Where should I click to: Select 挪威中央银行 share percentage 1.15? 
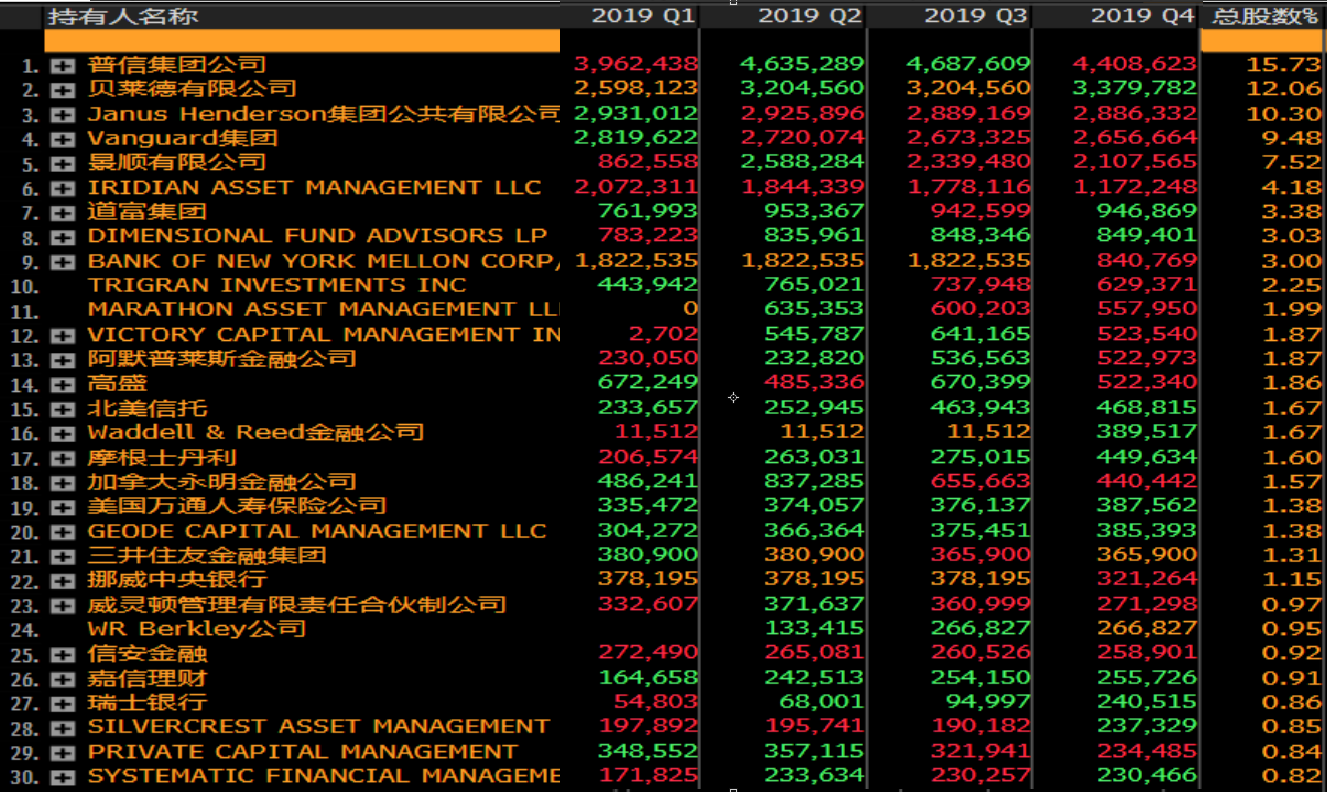(x=1291, y=579)
